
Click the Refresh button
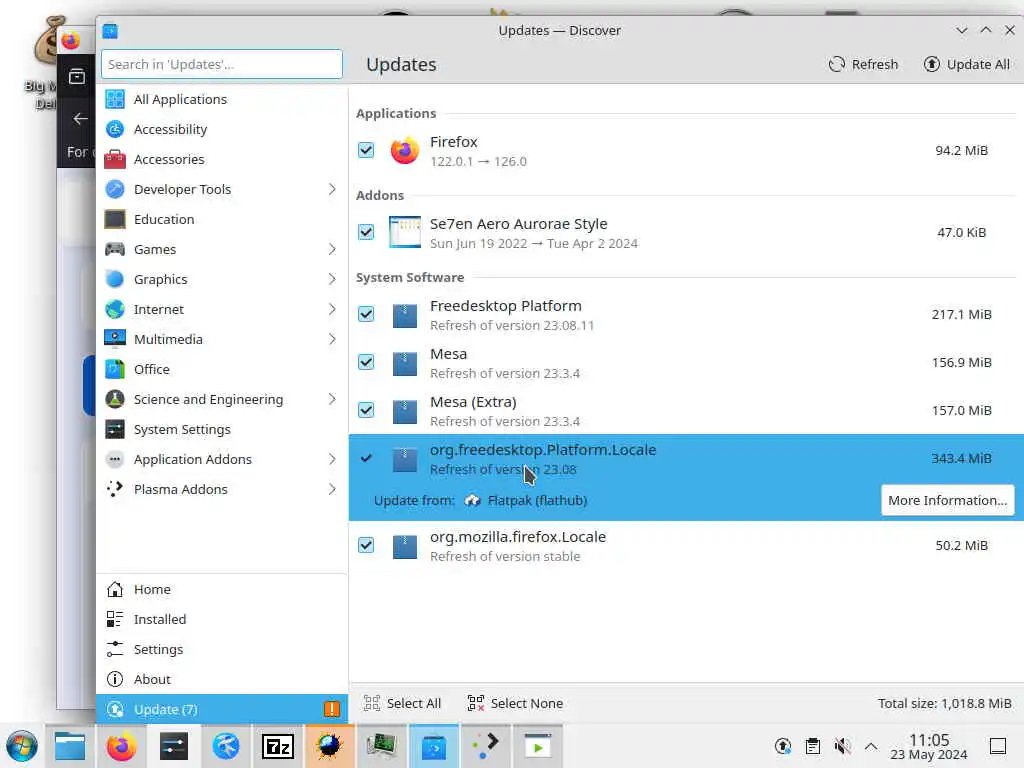point(863,65)
